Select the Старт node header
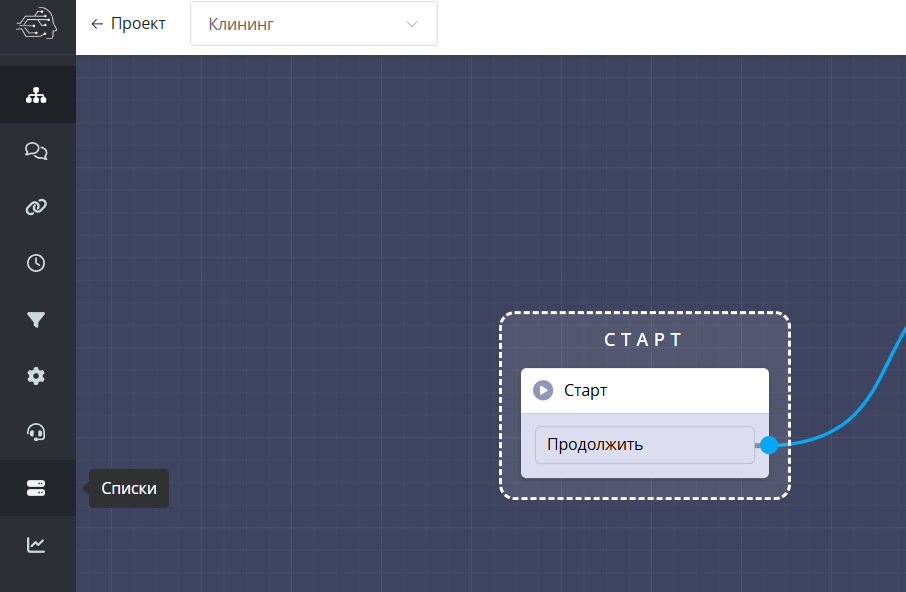Image resolution: width=906 pixels, height=592 pixels. tap(644, 390)
